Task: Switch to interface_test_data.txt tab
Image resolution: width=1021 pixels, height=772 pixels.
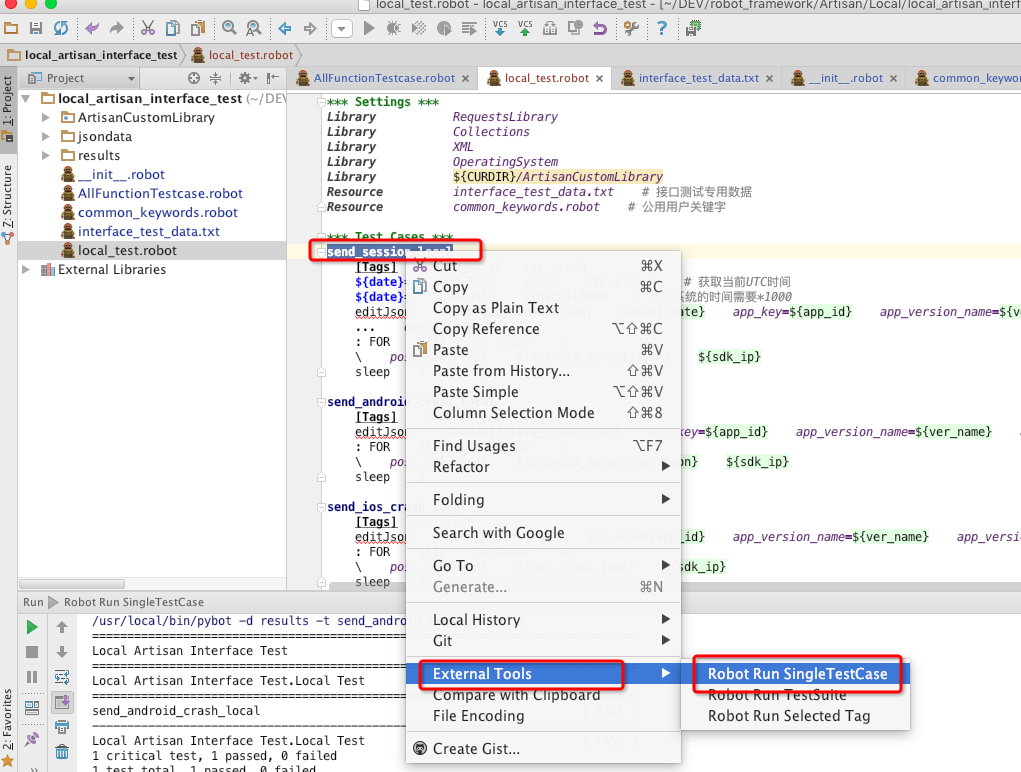Action: point(698,78)
